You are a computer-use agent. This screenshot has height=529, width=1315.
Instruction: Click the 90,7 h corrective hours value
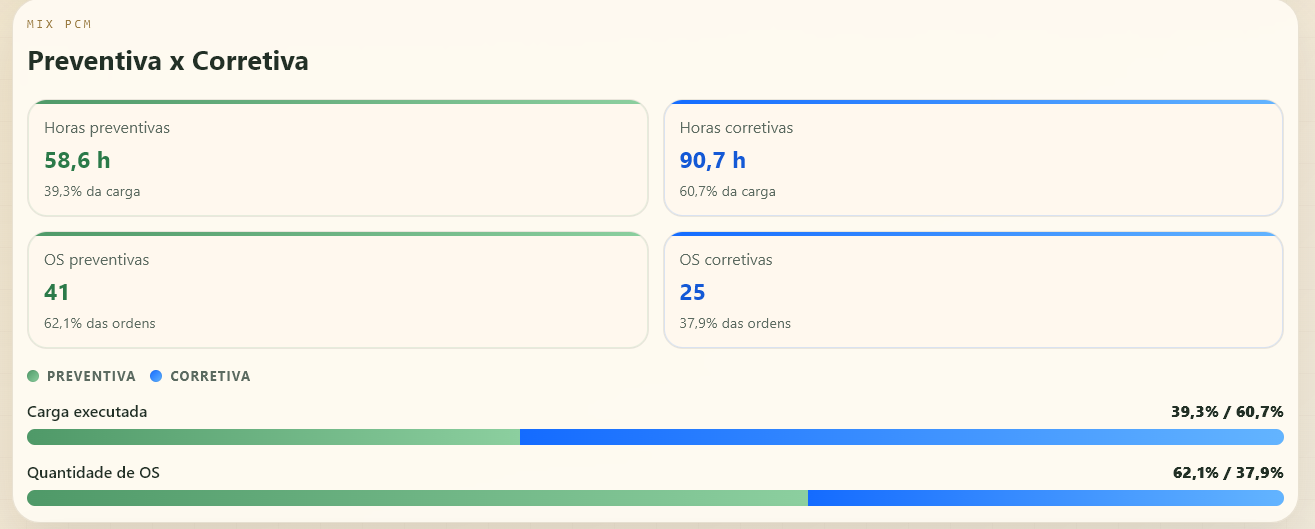[713, 160]
